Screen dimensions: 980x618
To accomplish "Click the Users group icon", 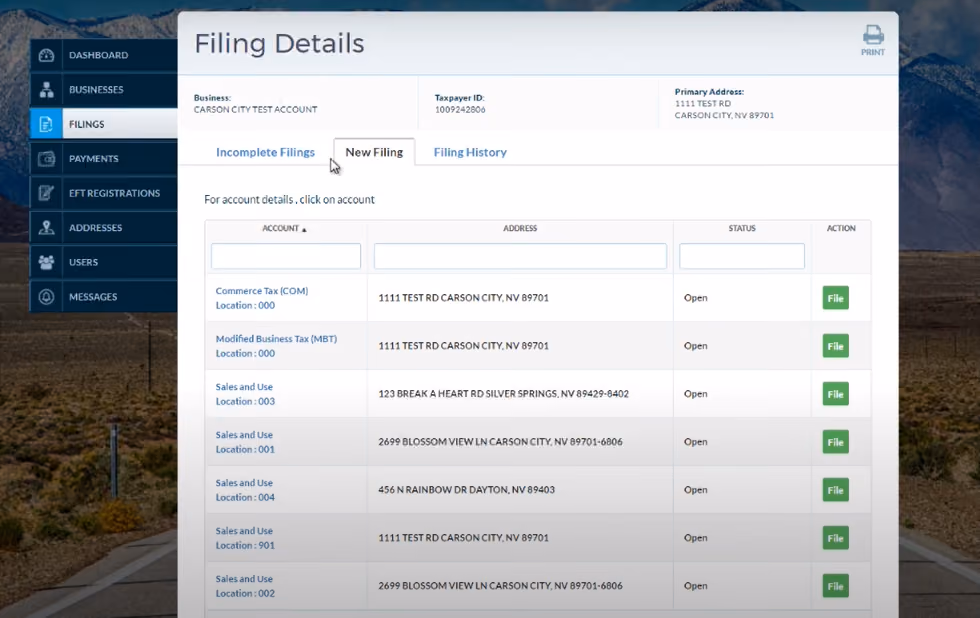I will pos(46,262).
